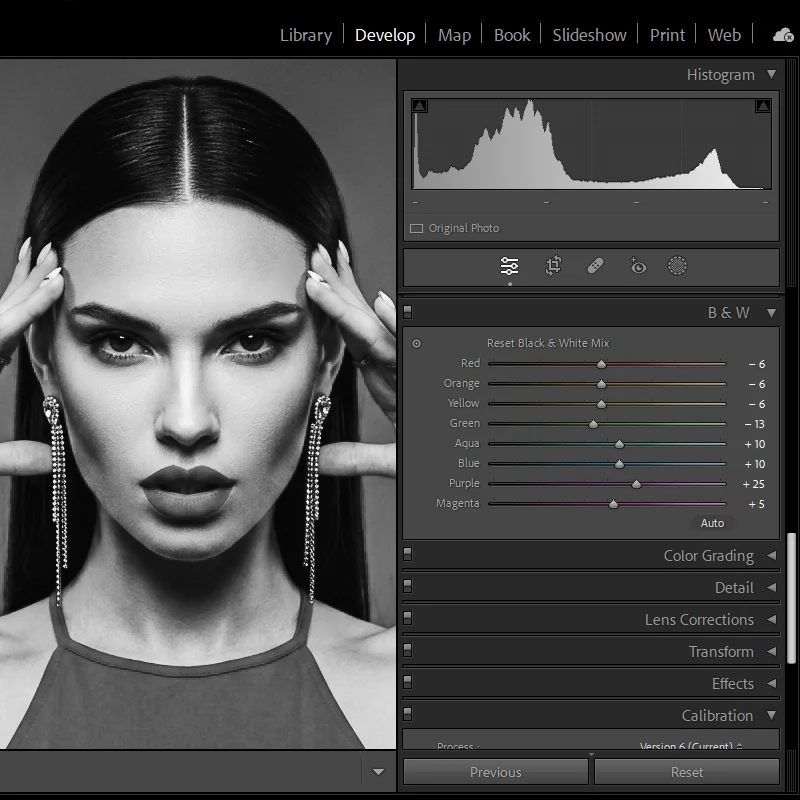Toggle the Effects panel switch
This screenshot has width=800, height=800.
point(408,682)
